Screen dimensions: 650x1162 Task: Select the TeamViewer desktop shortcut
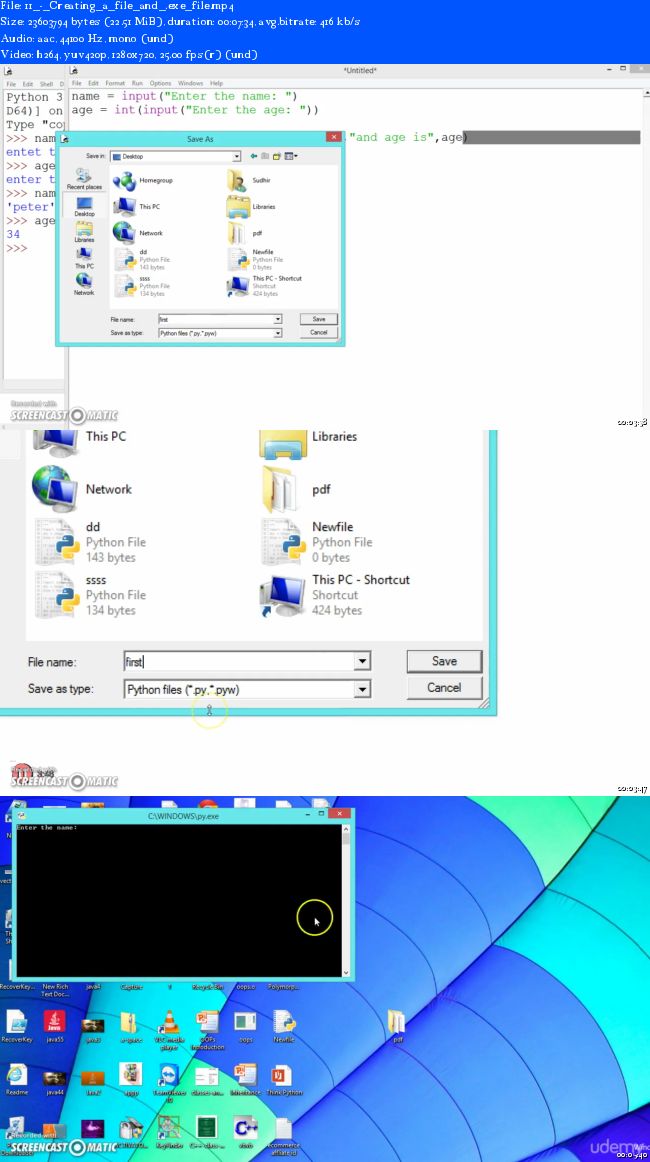point(169,1083)
